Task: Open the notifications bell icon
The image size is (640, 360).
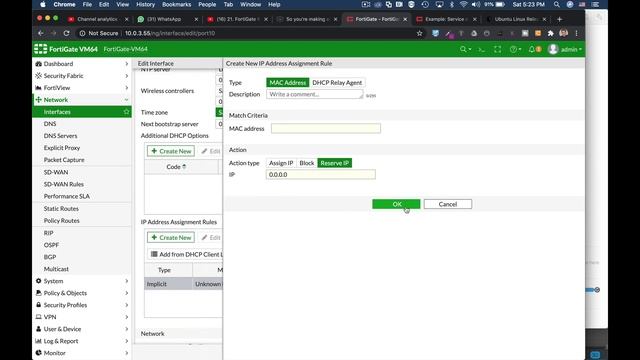Action: 531,49
